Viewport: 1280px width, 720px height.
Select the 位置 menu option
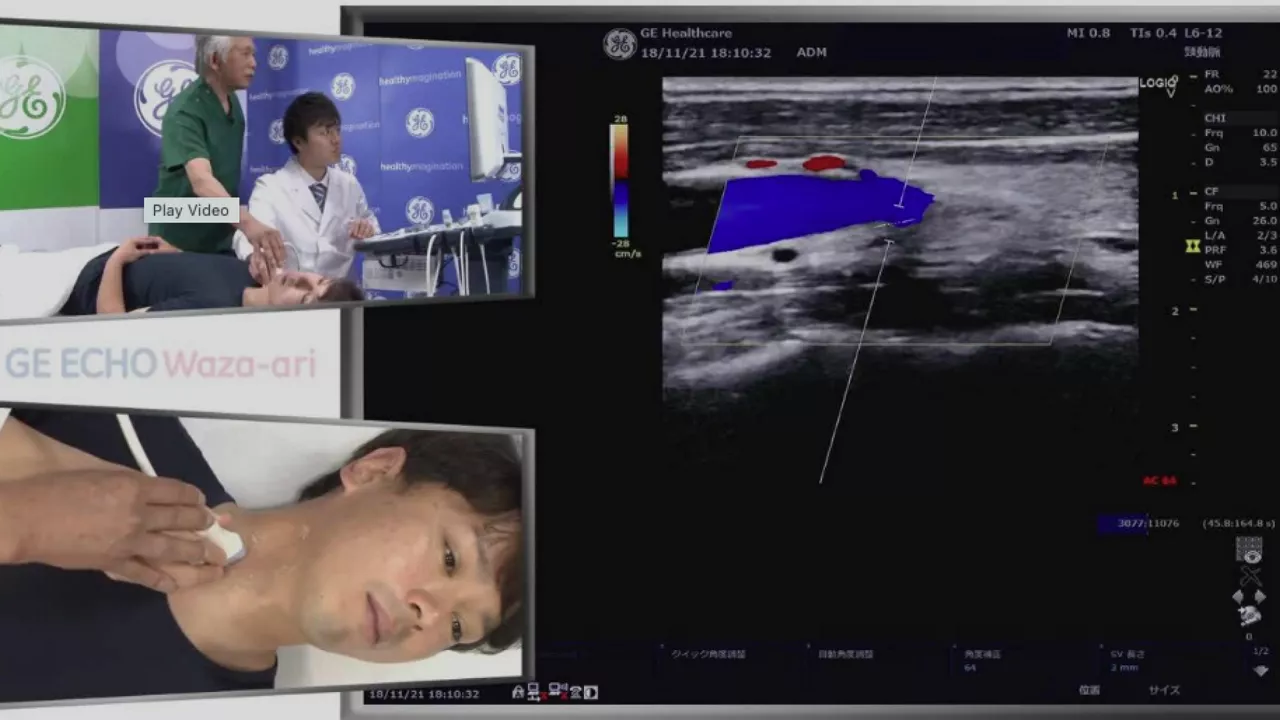pos(1089,690)
